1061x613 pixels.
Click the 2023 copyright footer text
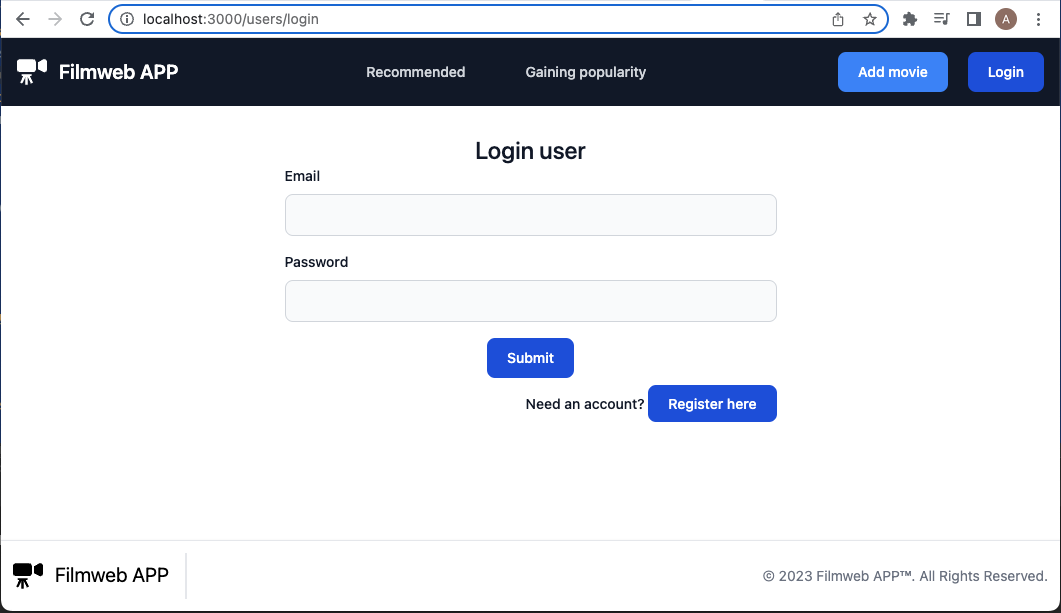coord(905,576)
